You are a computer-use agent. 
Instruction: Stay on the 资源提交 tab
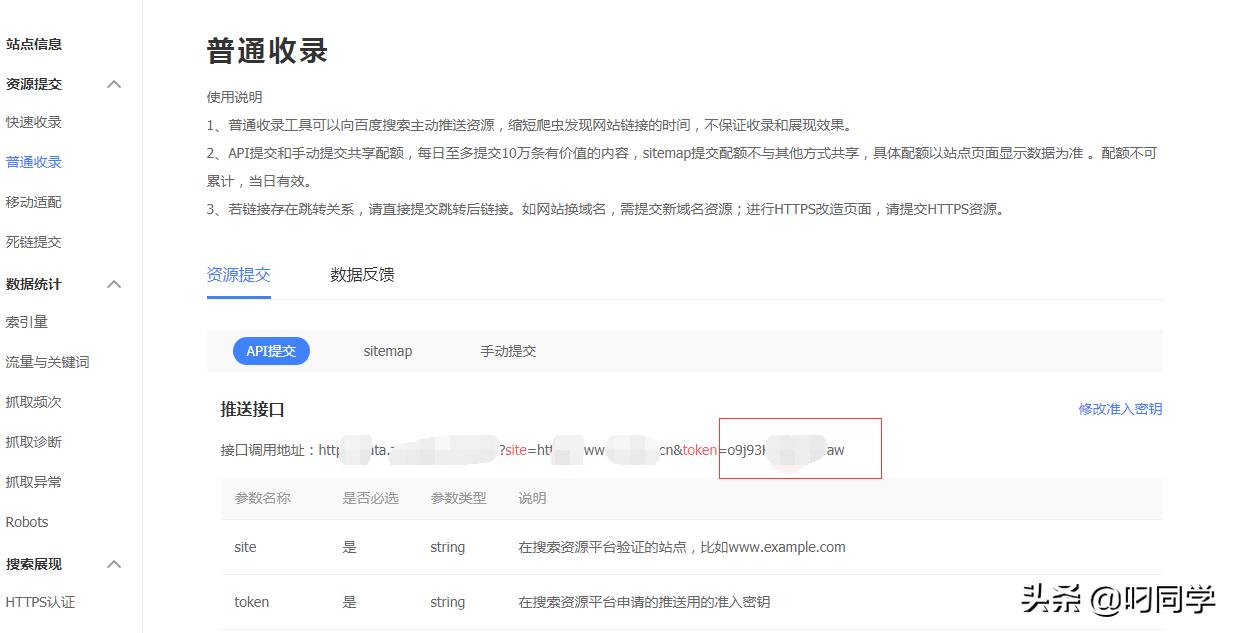point(238,275)
